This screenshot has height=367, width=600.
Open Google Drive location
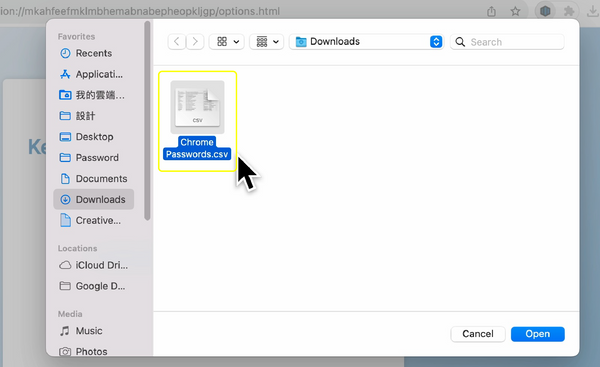(94, 286)
